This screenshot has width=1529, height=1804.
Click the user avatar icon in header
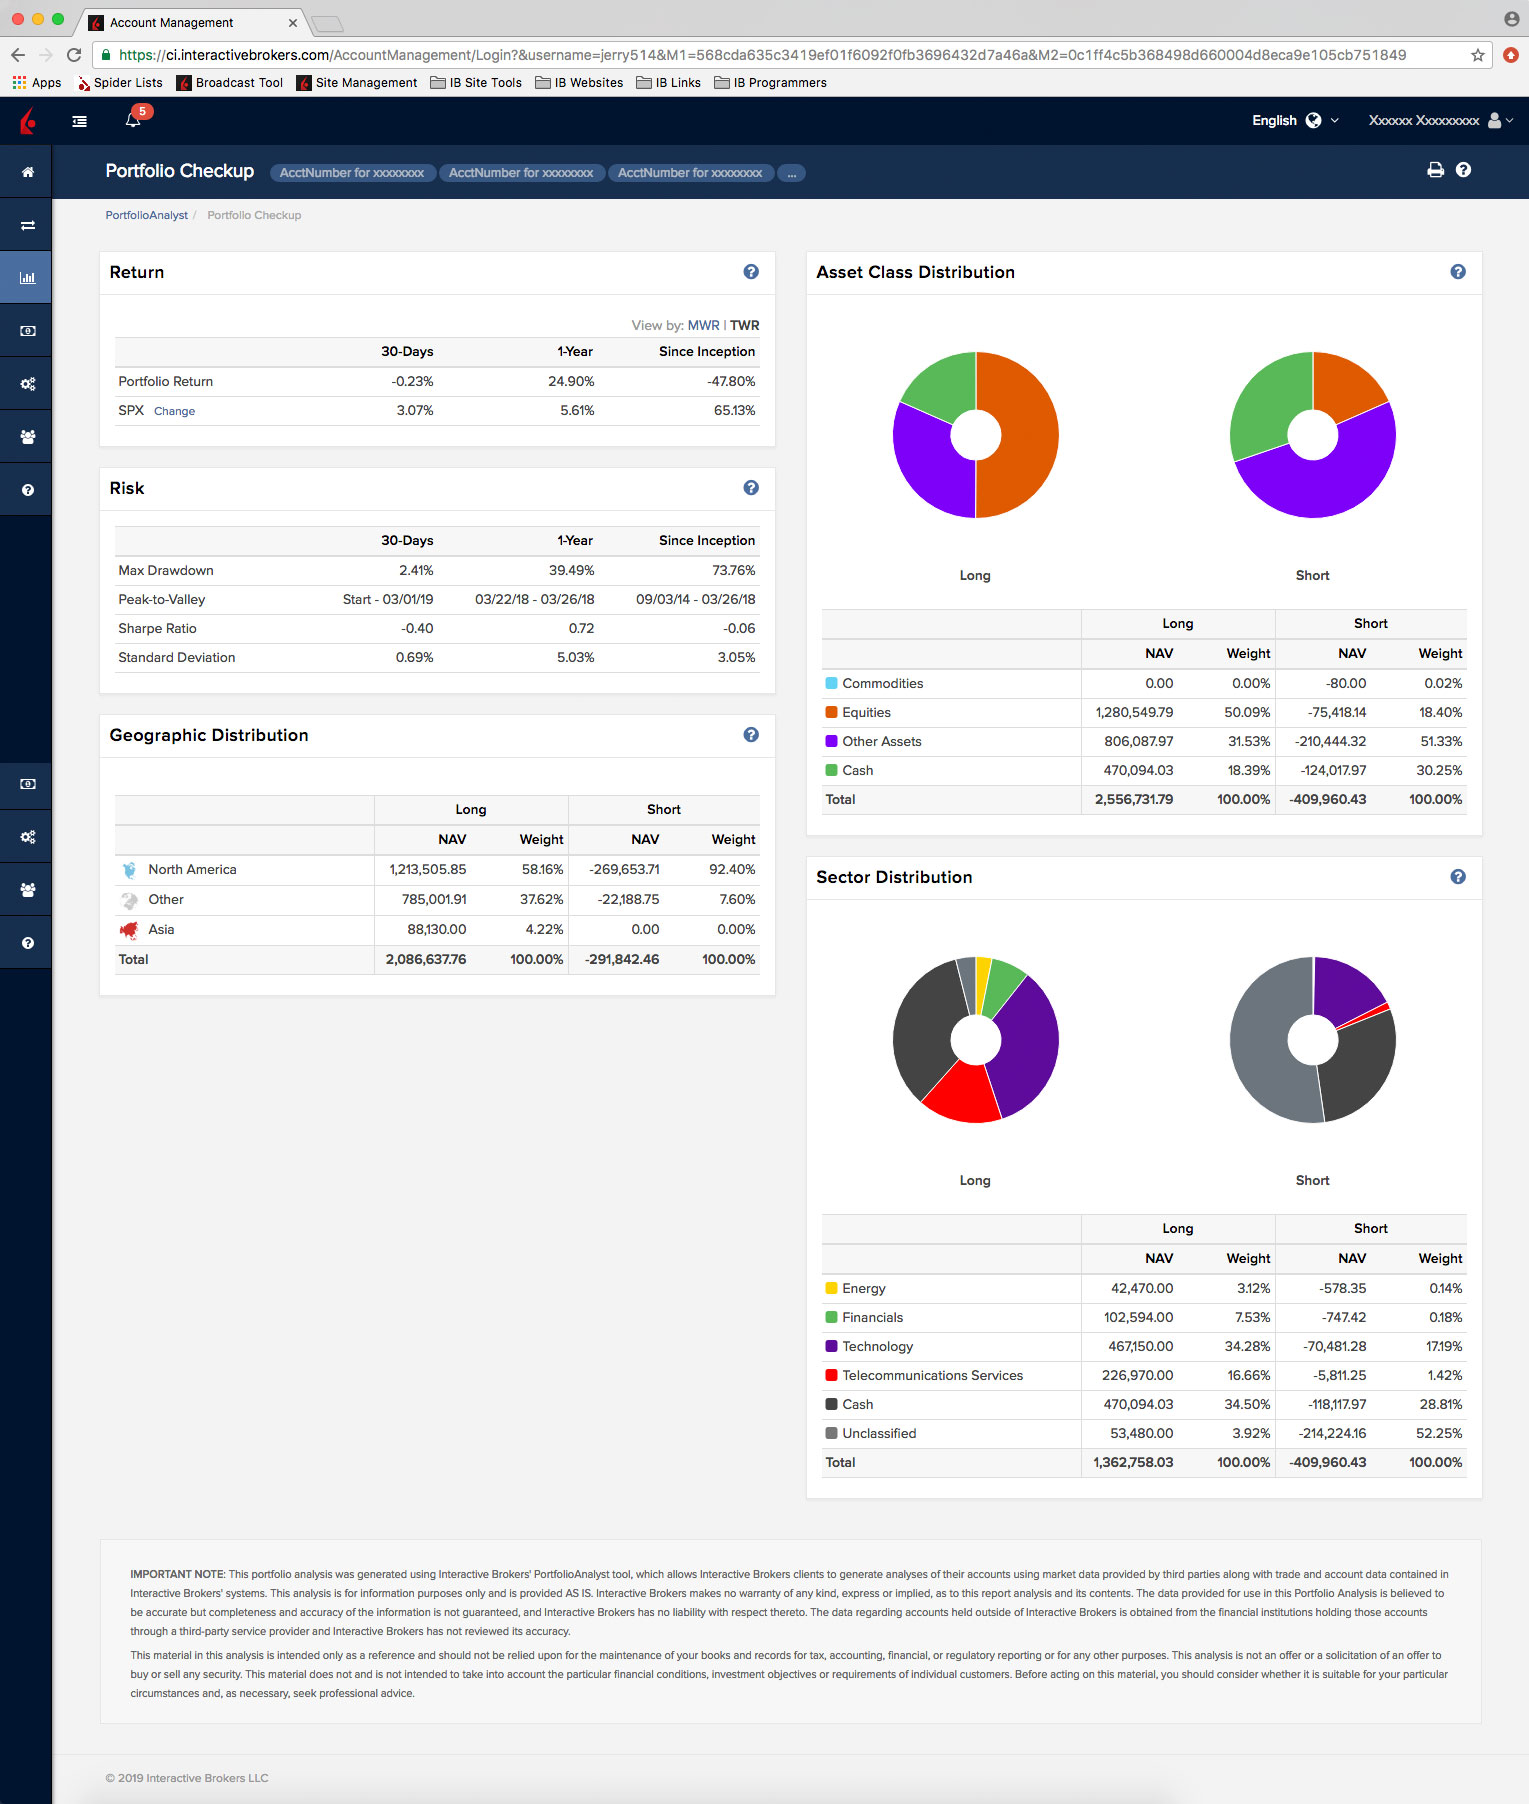point(1495,120)
